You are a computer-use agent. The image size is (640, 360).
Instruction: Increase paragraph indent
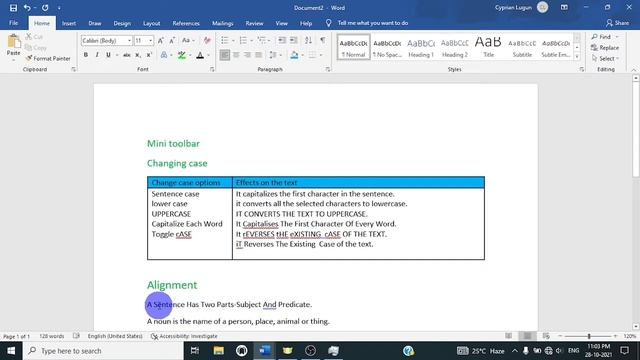coord(293,40)
